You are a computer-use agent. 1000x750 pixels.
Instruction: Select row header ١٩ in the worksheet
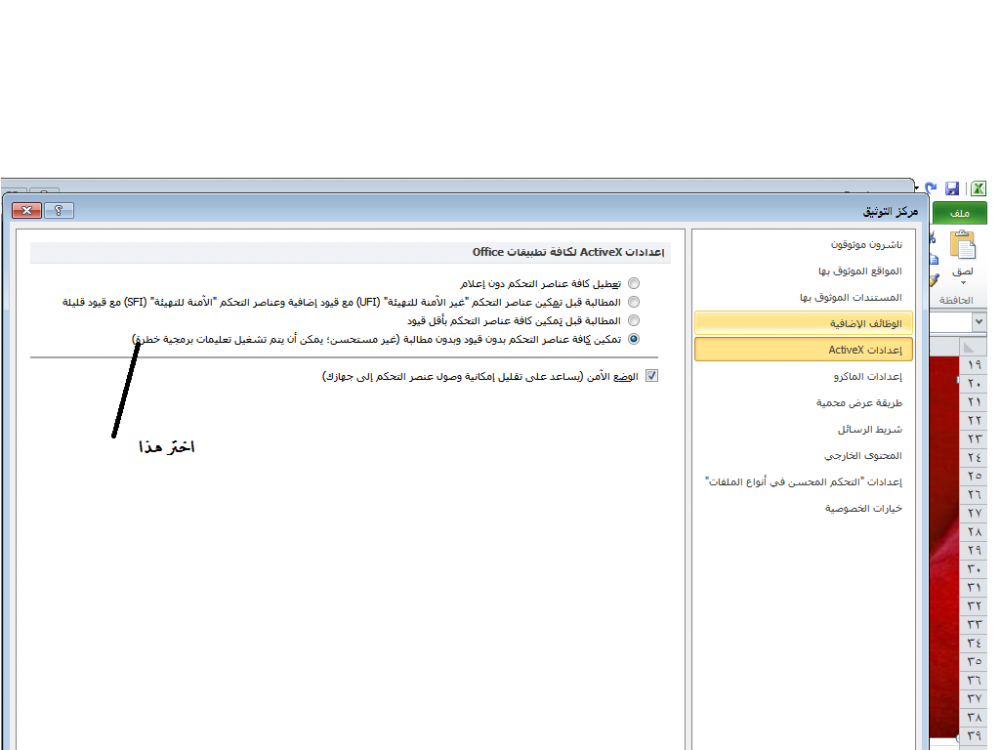[973, 365]
